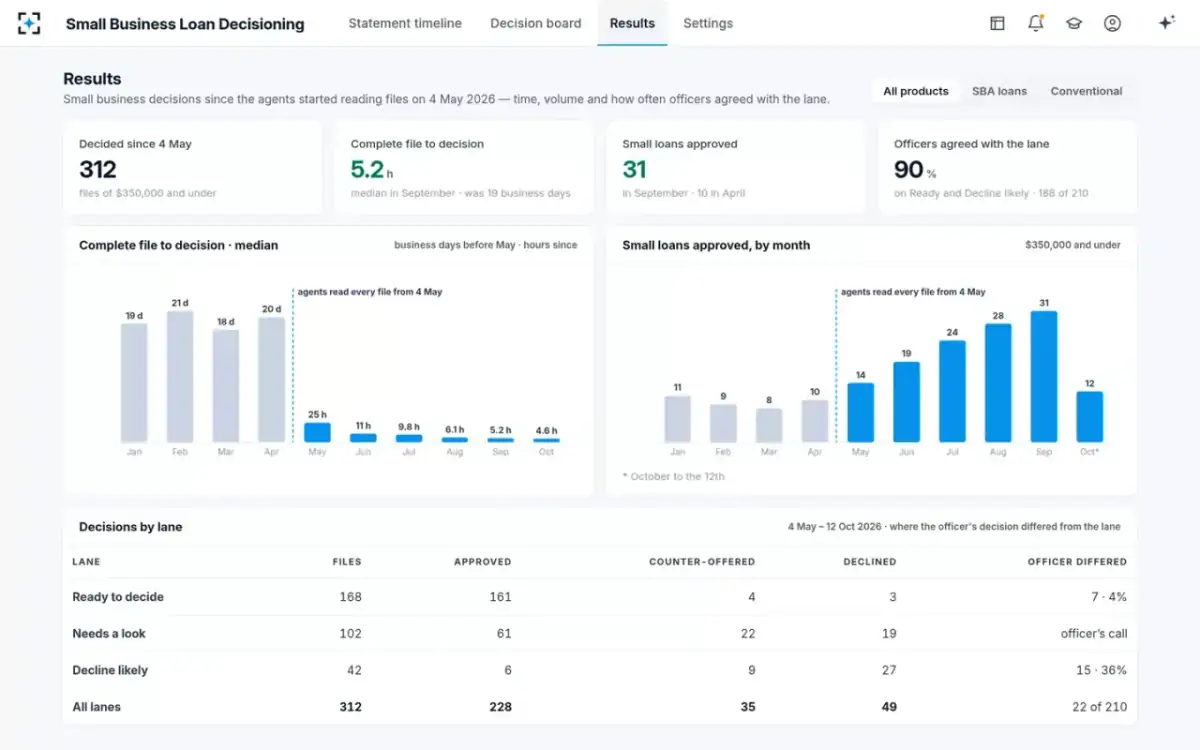Click the All lanes total row
Image resolution: width=1200 pixels, height=750 pixels.
[x=600, y=706]
